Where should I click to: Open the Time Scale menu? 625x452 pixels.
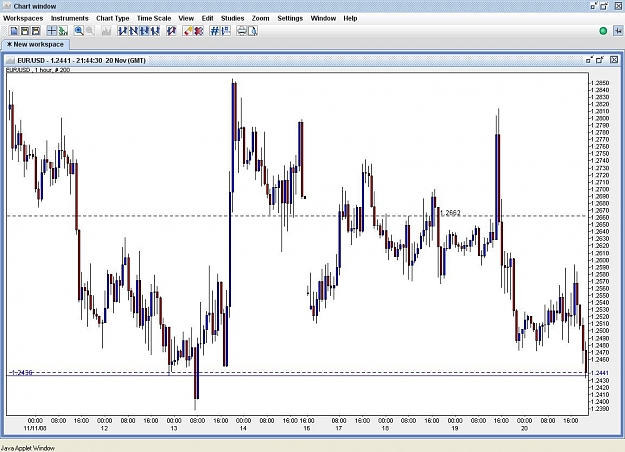coord(154,18)
